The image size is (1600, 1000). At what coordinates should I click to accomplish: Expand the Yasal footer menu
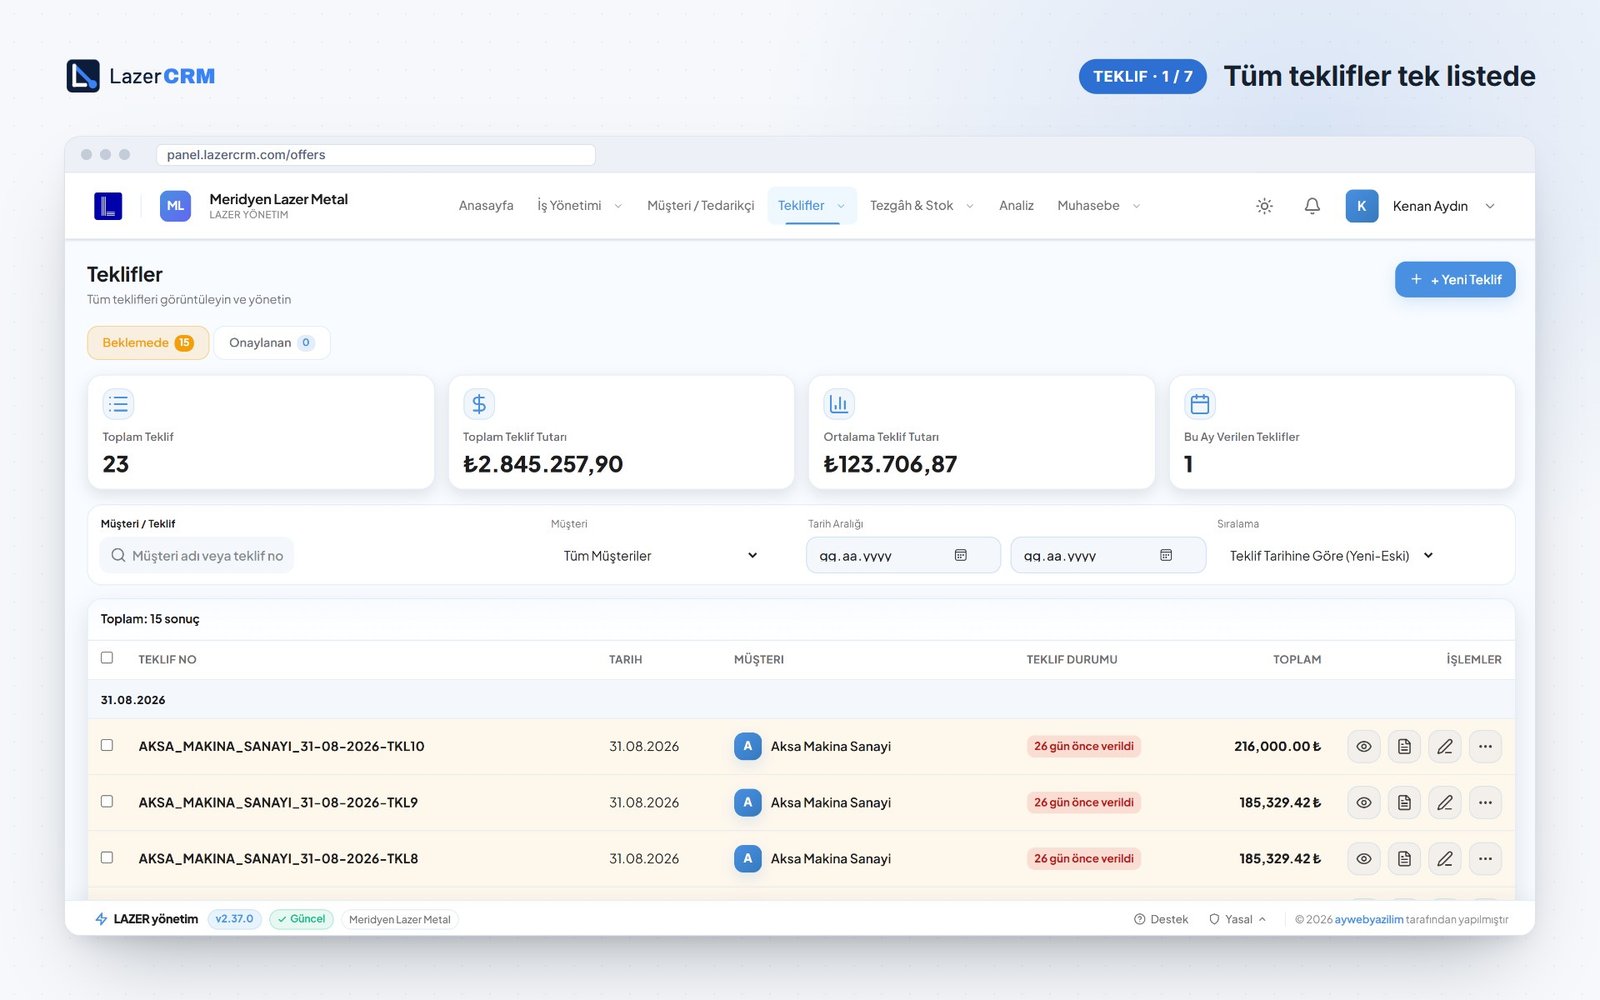(1238, 919)
